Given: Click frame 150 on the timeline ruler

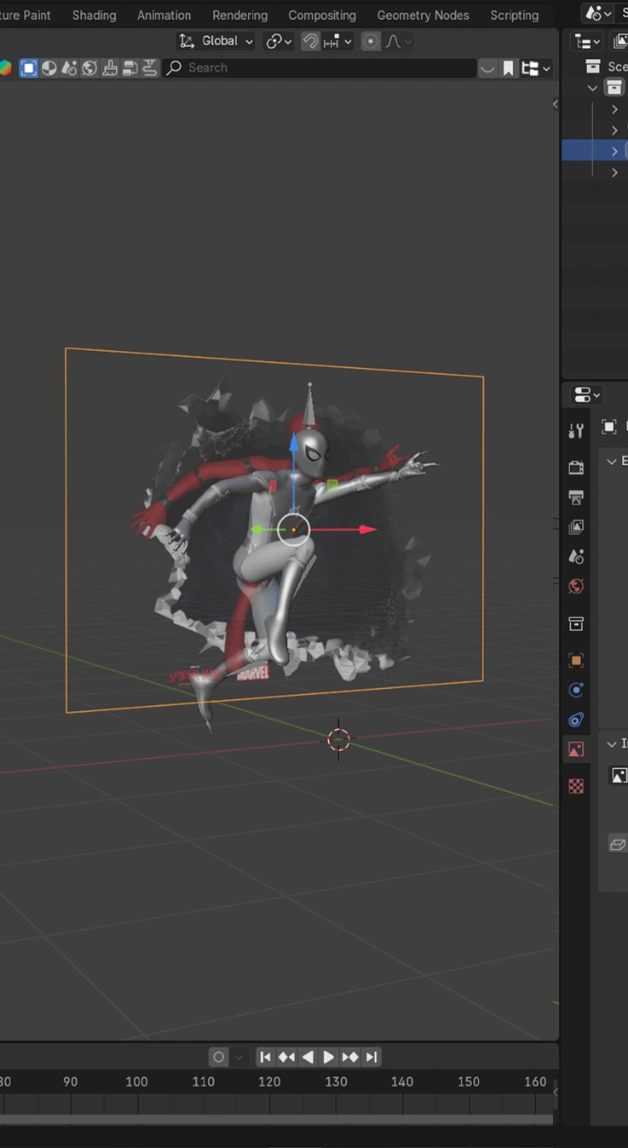Looking at the screenshot, I should pos(468,1082).
